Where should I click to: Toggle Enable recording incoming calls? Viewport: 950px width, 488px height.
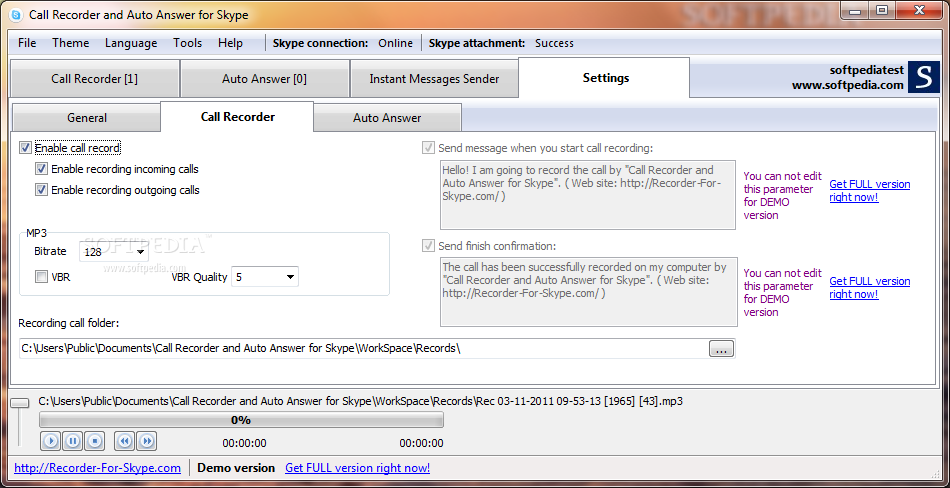pos(41,169)
